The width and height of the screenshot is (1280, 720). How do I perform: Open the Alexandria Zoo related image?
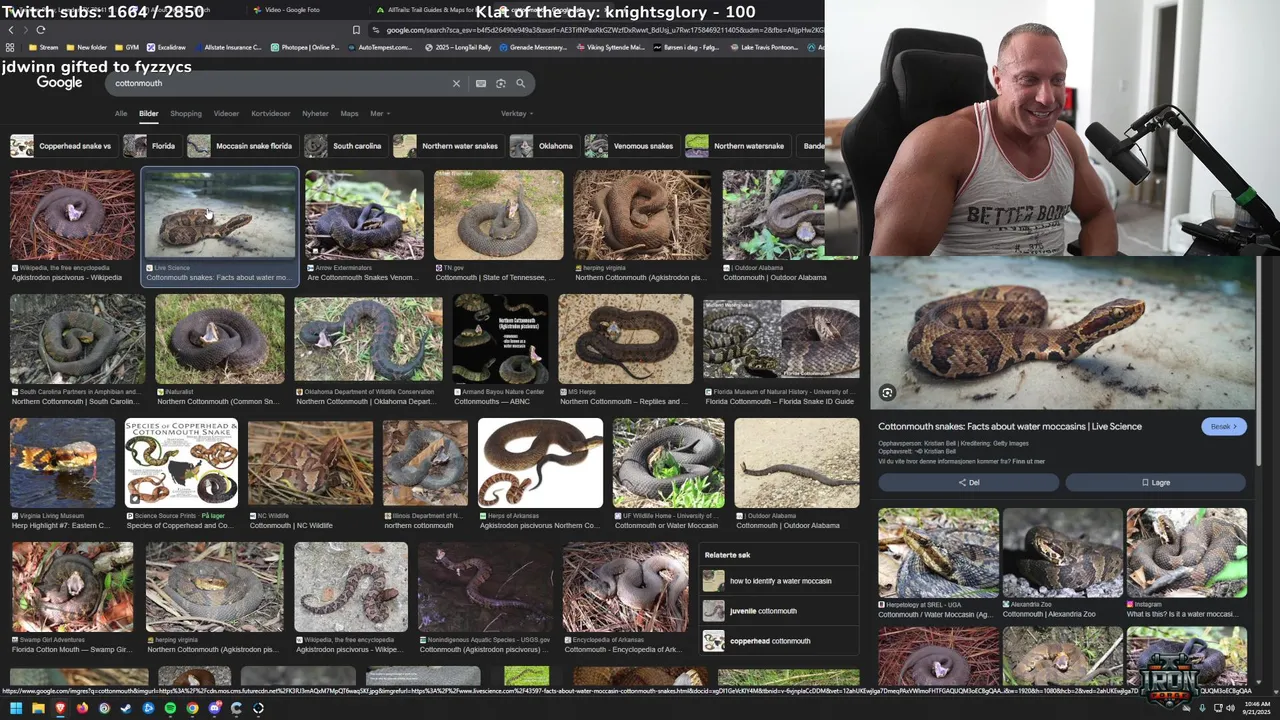[x=1062, y=553]
